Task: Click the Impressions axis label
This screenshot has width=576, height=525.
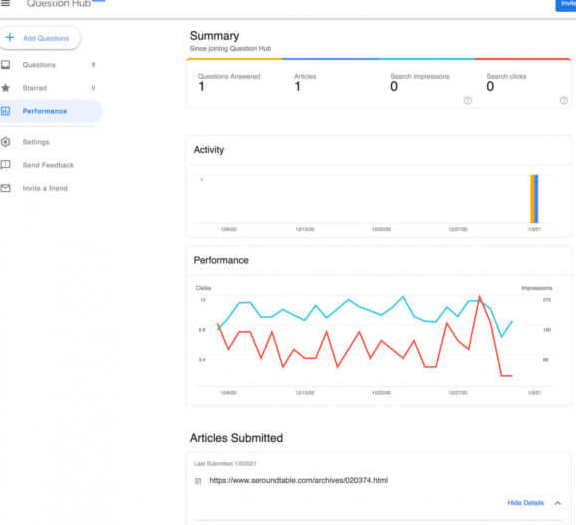Action: click(x=537, y=288)
